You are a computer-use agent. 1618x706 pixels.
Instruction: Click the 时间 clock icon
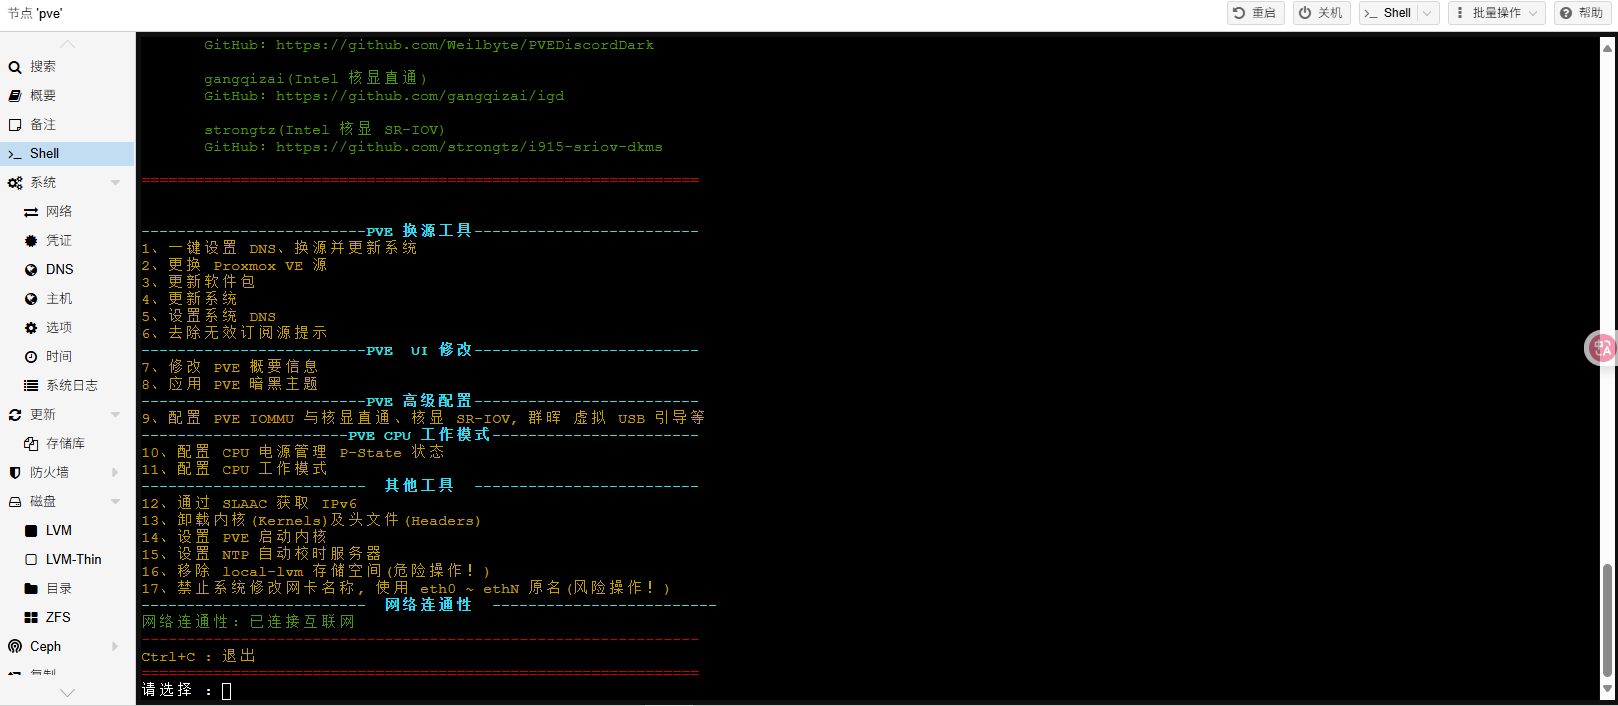31,357
